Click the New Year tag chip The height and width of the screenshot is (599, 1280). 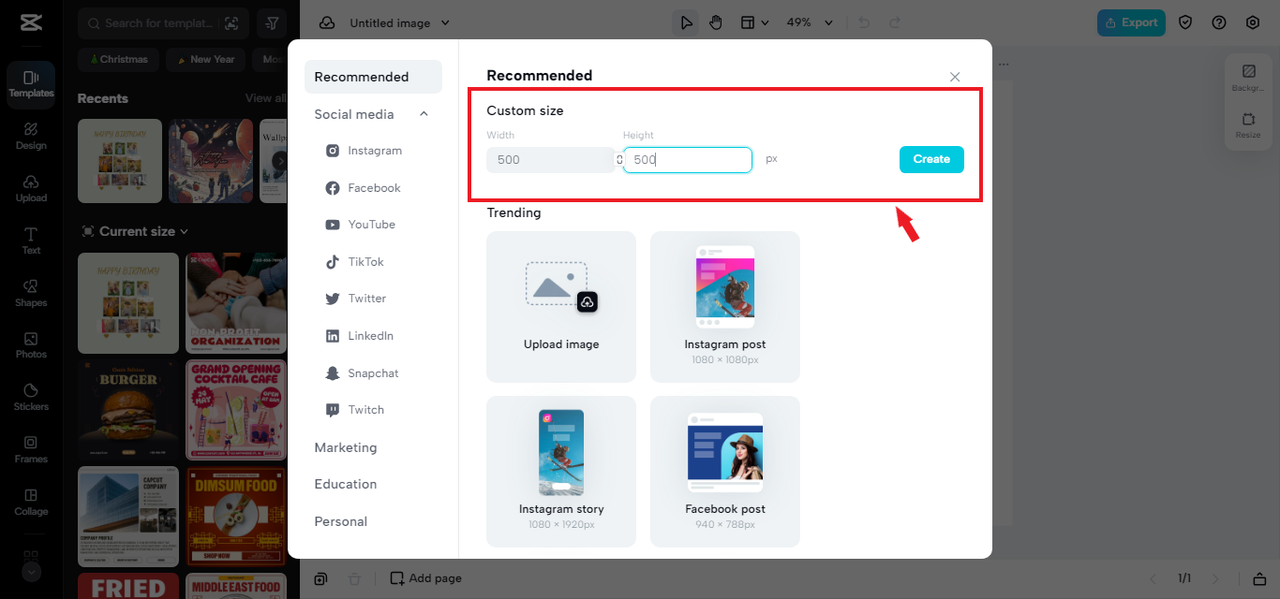[x=205, y=59]
